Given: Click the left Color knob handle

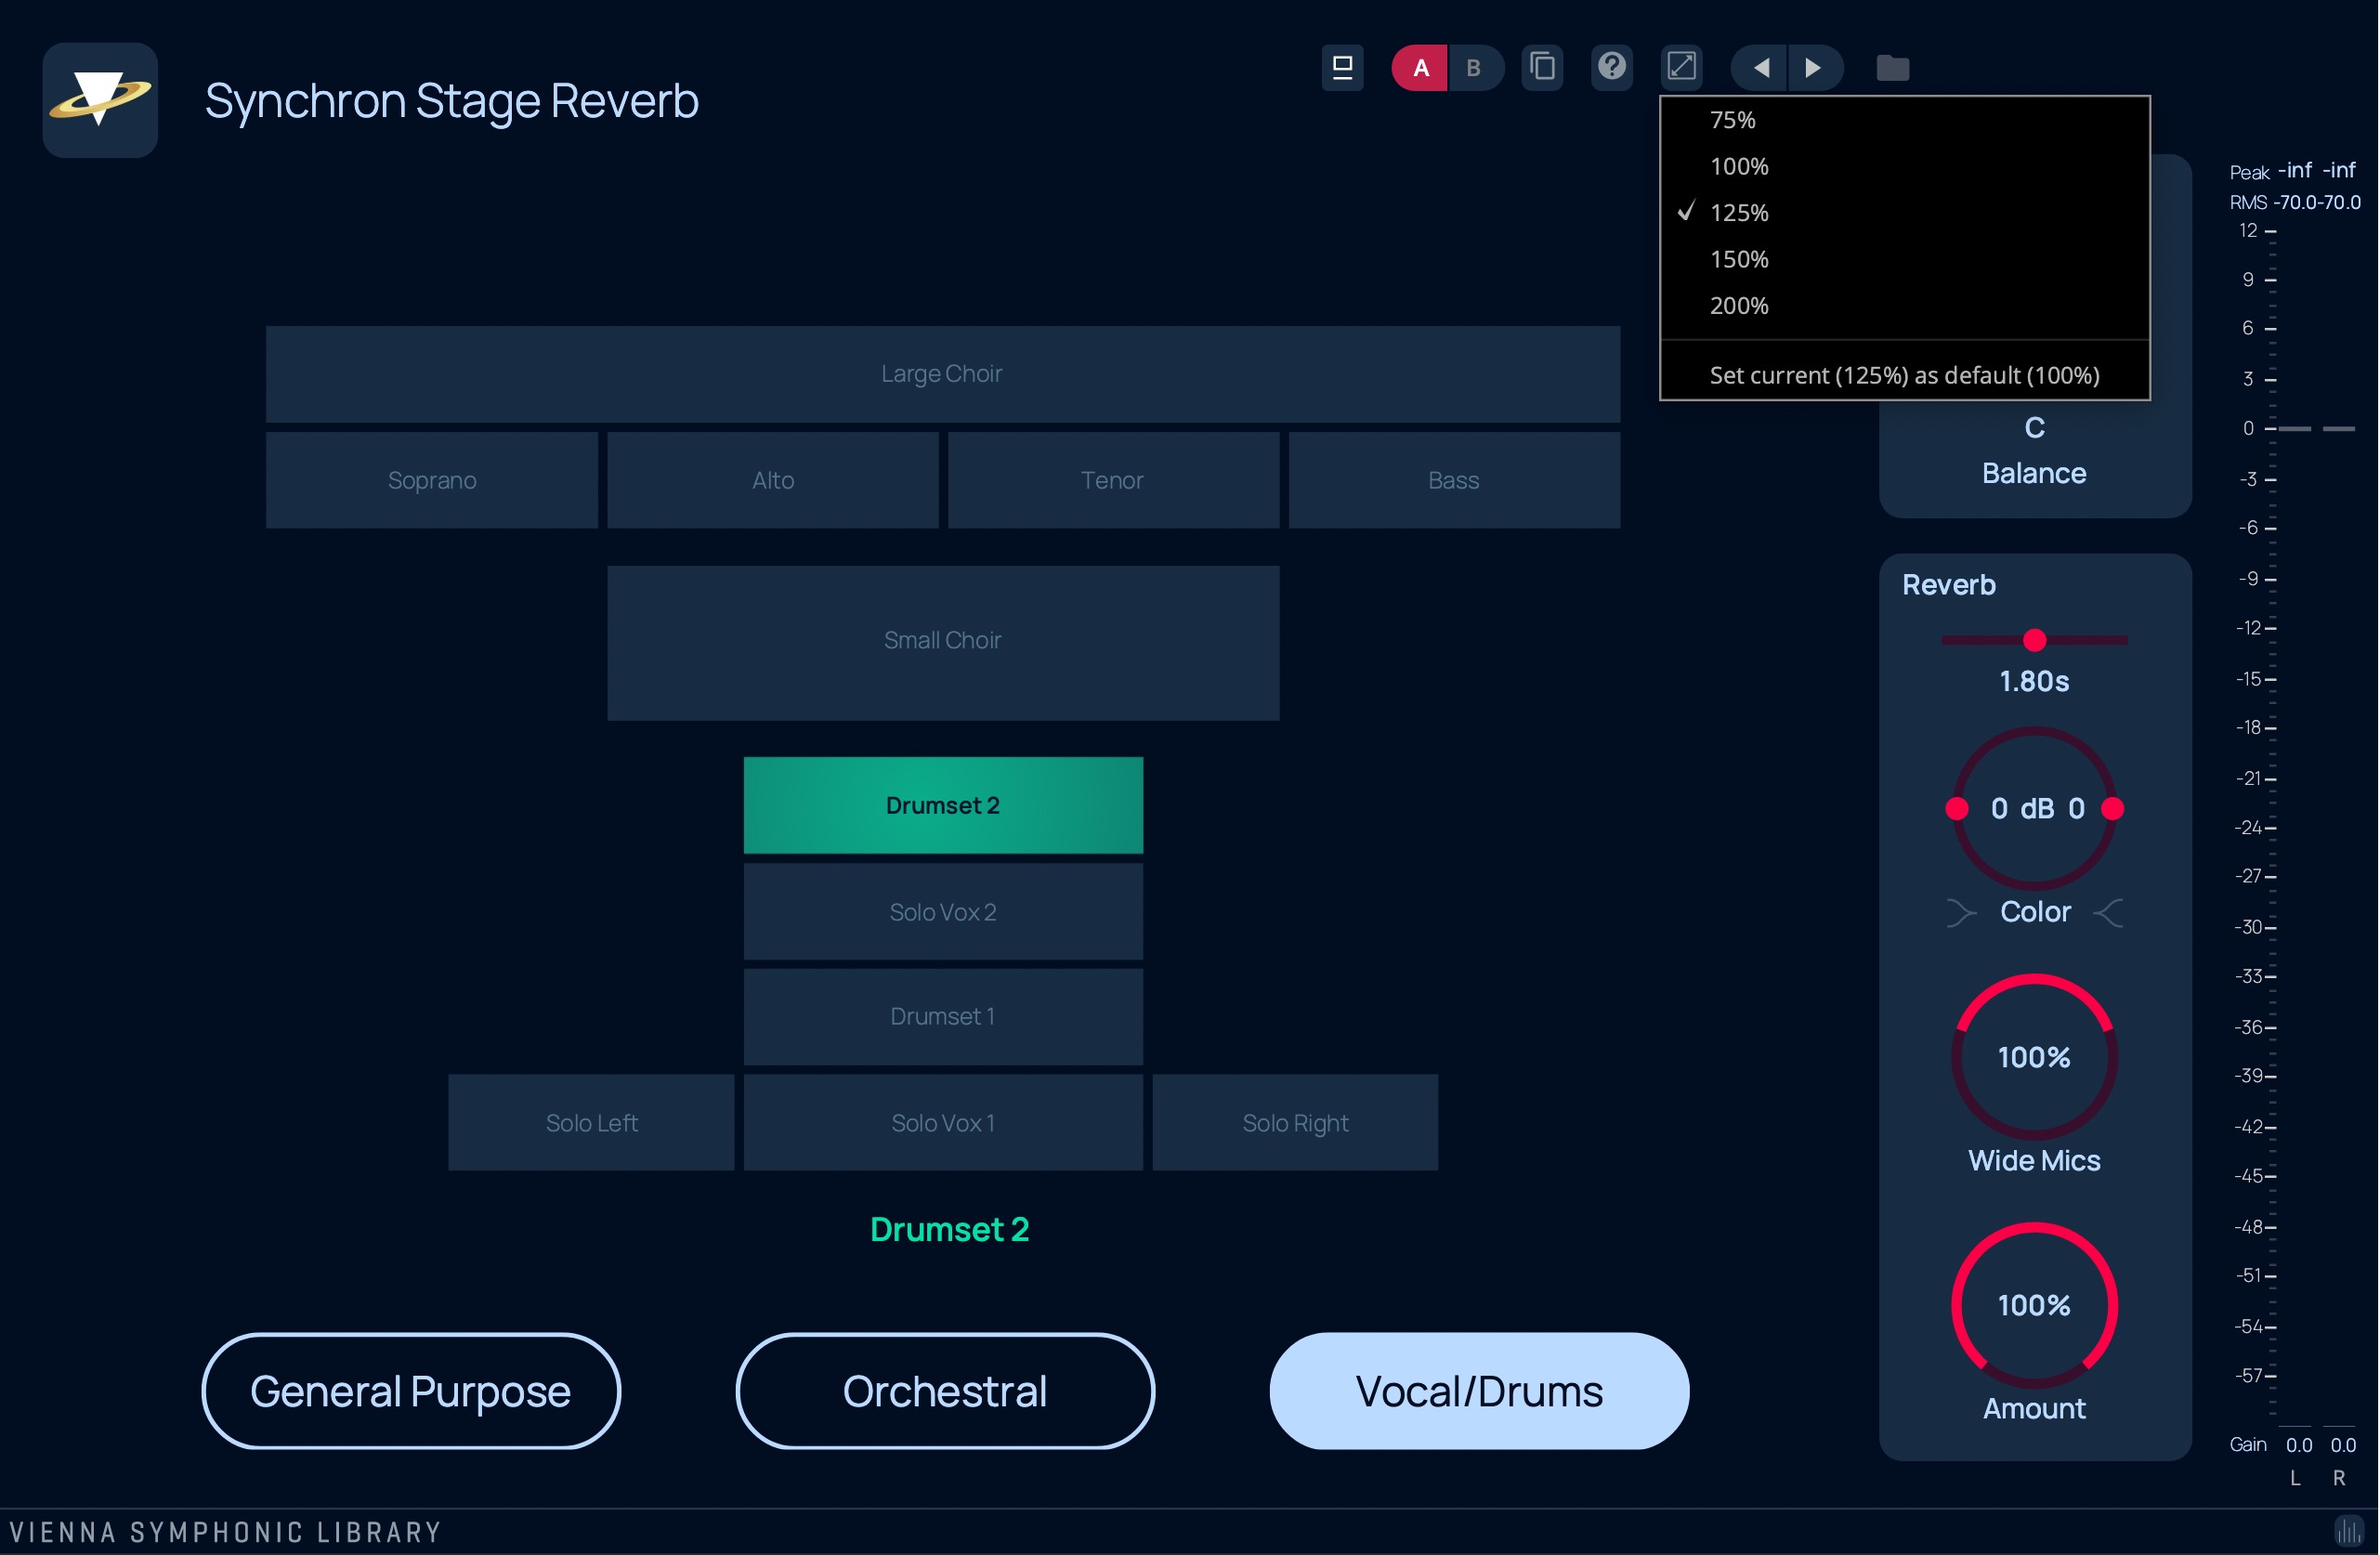Looking at the screenshot, I should 1957,809.
